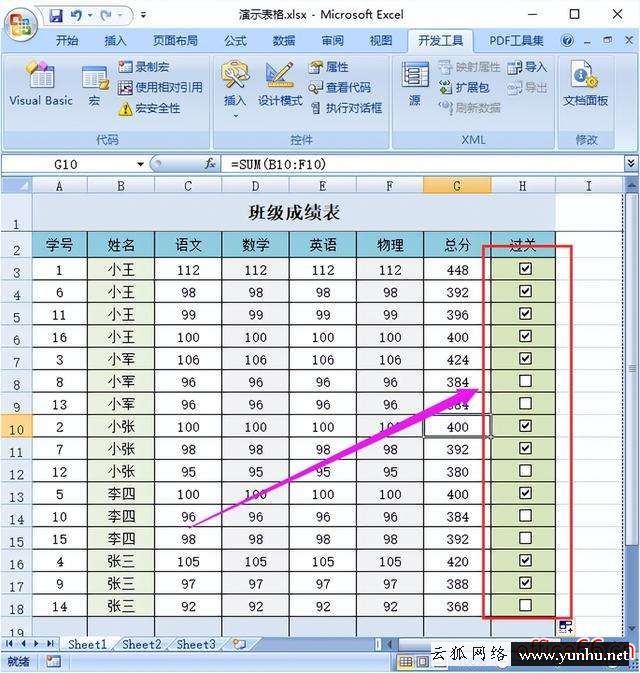Open the Name Box dropdown arrow
This screenshot has width=640, height=673.
(x=140, y=164)
